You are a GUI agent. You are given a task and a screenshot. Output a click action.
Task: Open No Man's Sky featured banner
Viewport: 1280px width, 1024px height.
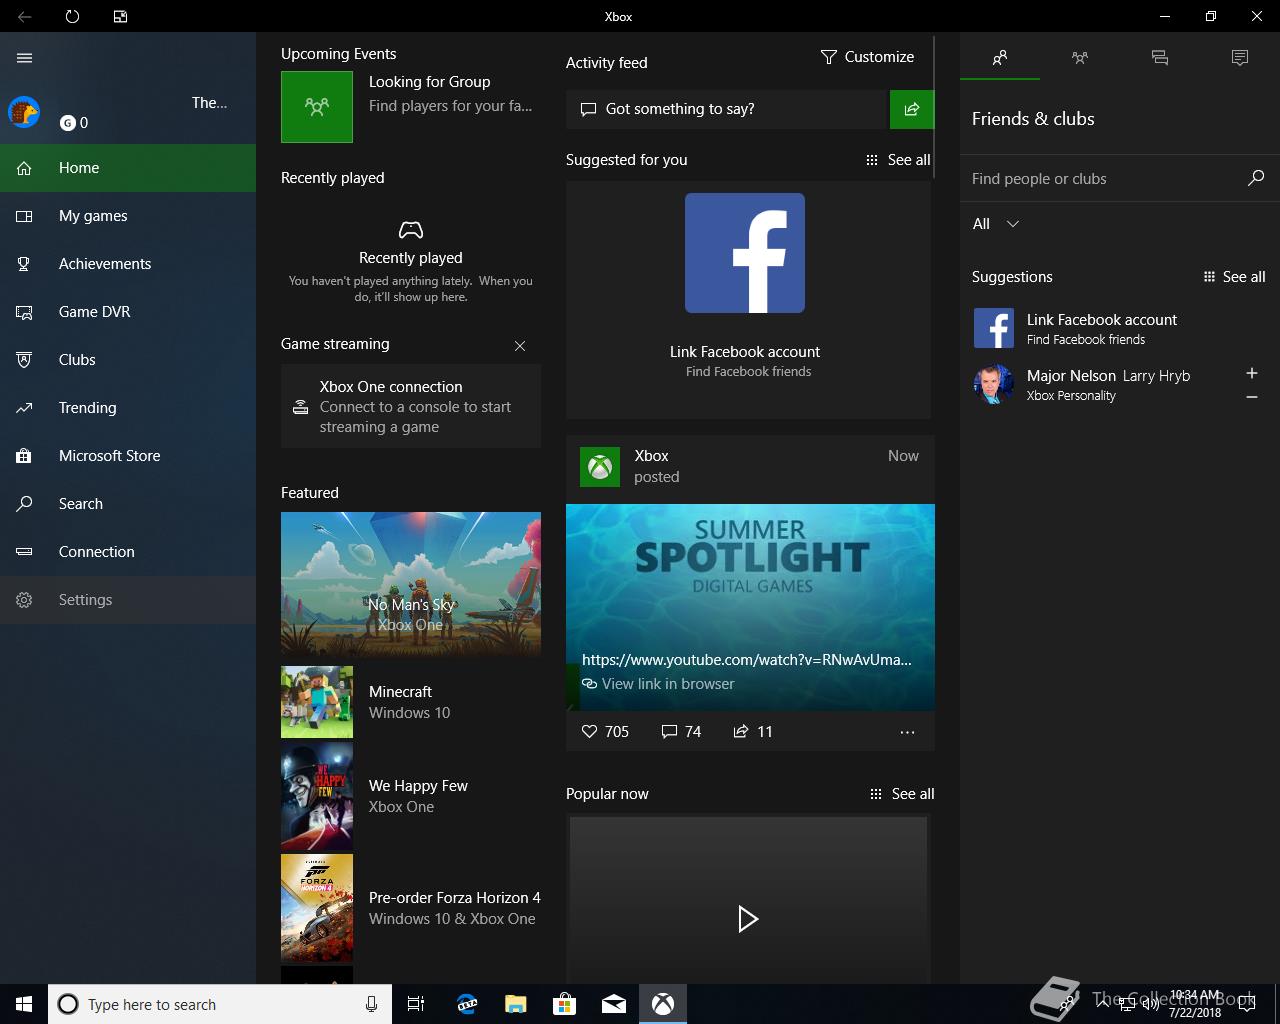[411, 584]
